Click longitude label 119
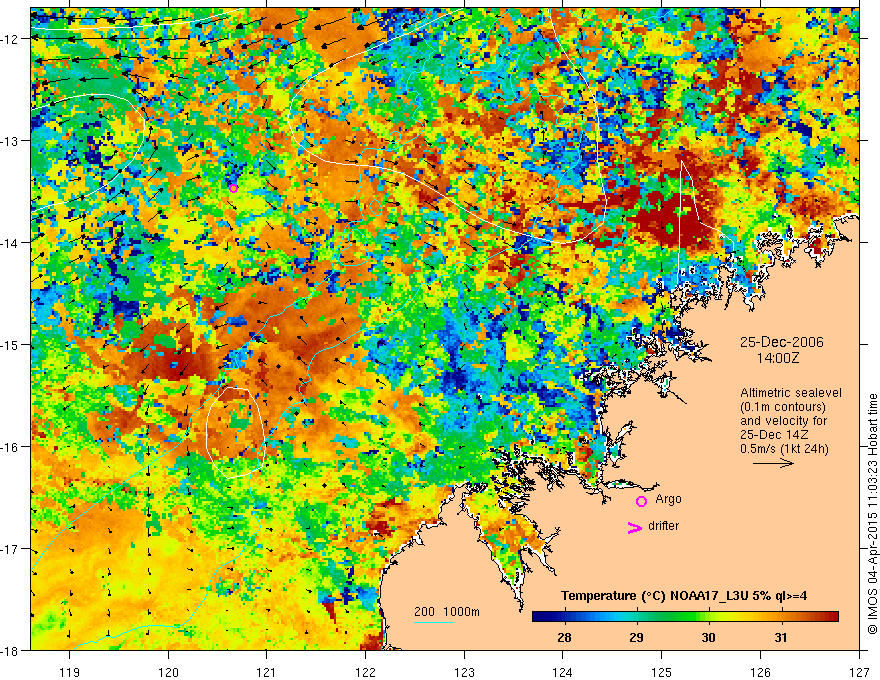 (70, 672)
